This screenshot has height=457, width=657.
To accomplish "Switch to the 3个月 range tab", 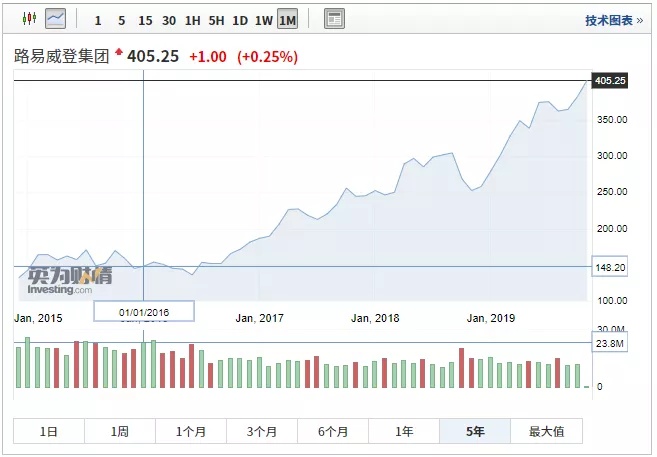I will coord(262,432).
